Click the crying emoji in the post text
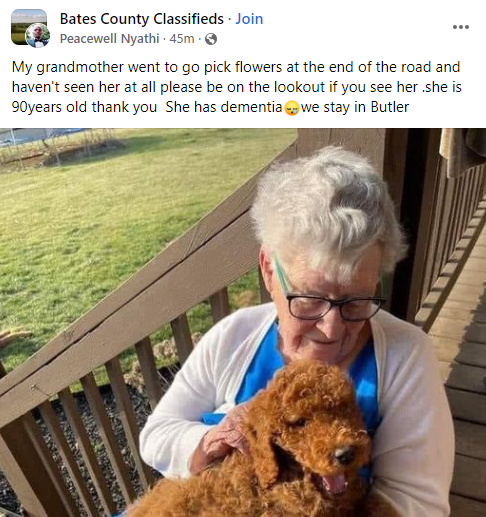Image resolution: width=486 pixels, height=517 pixels. point(292,108)
